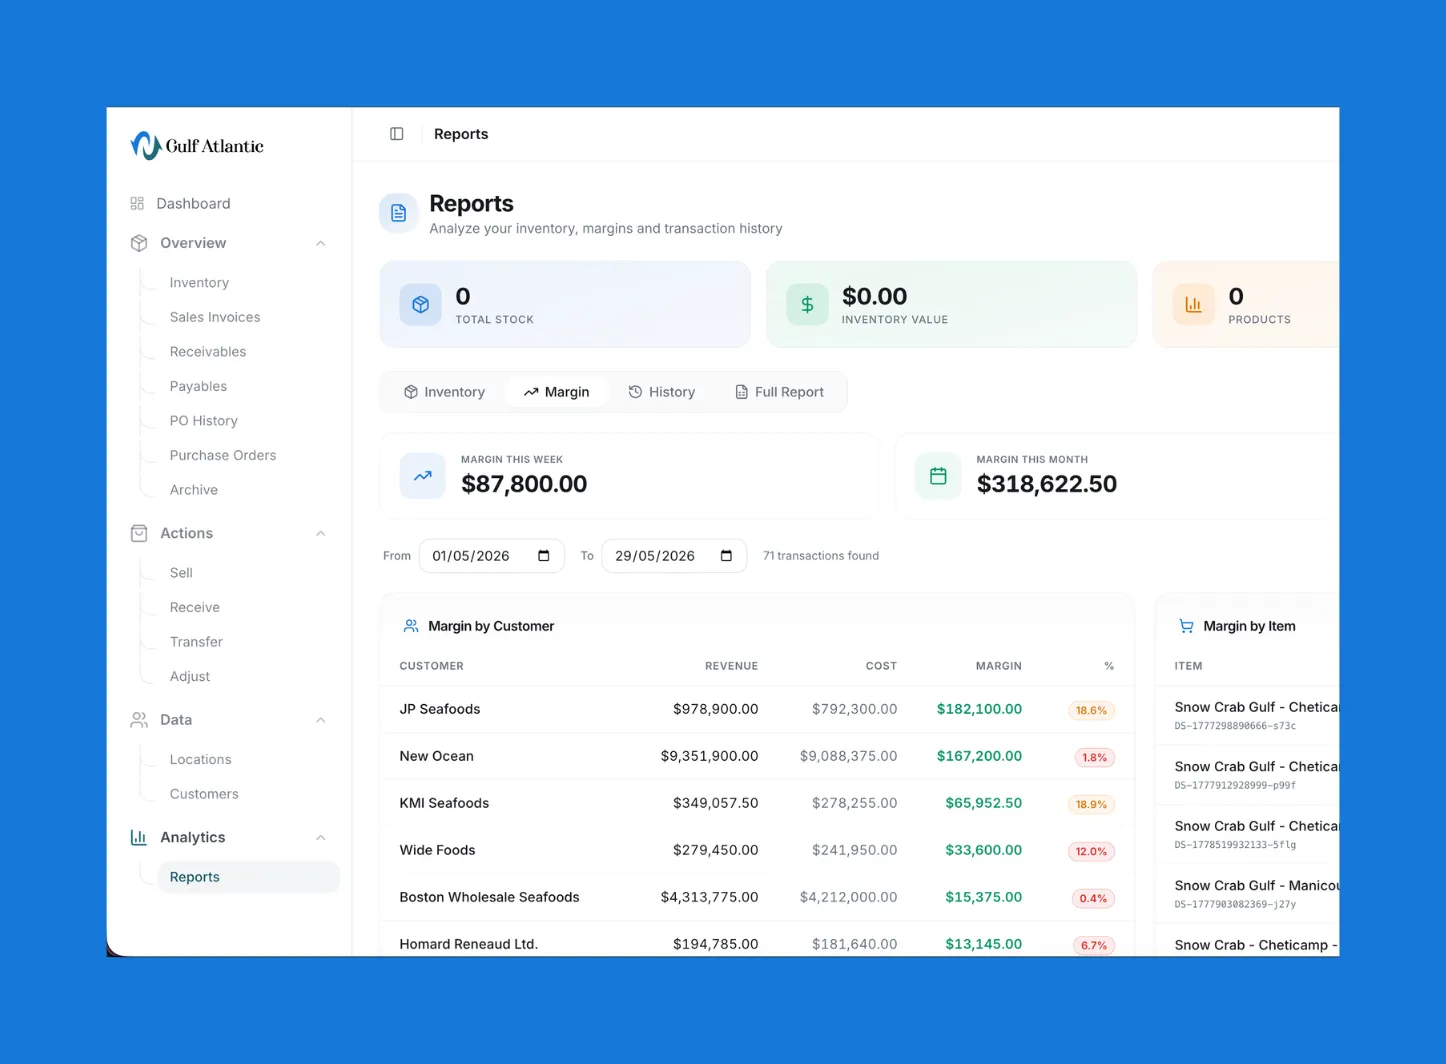Click Boston Wholesale Seafoods row name

coord(490,897)
